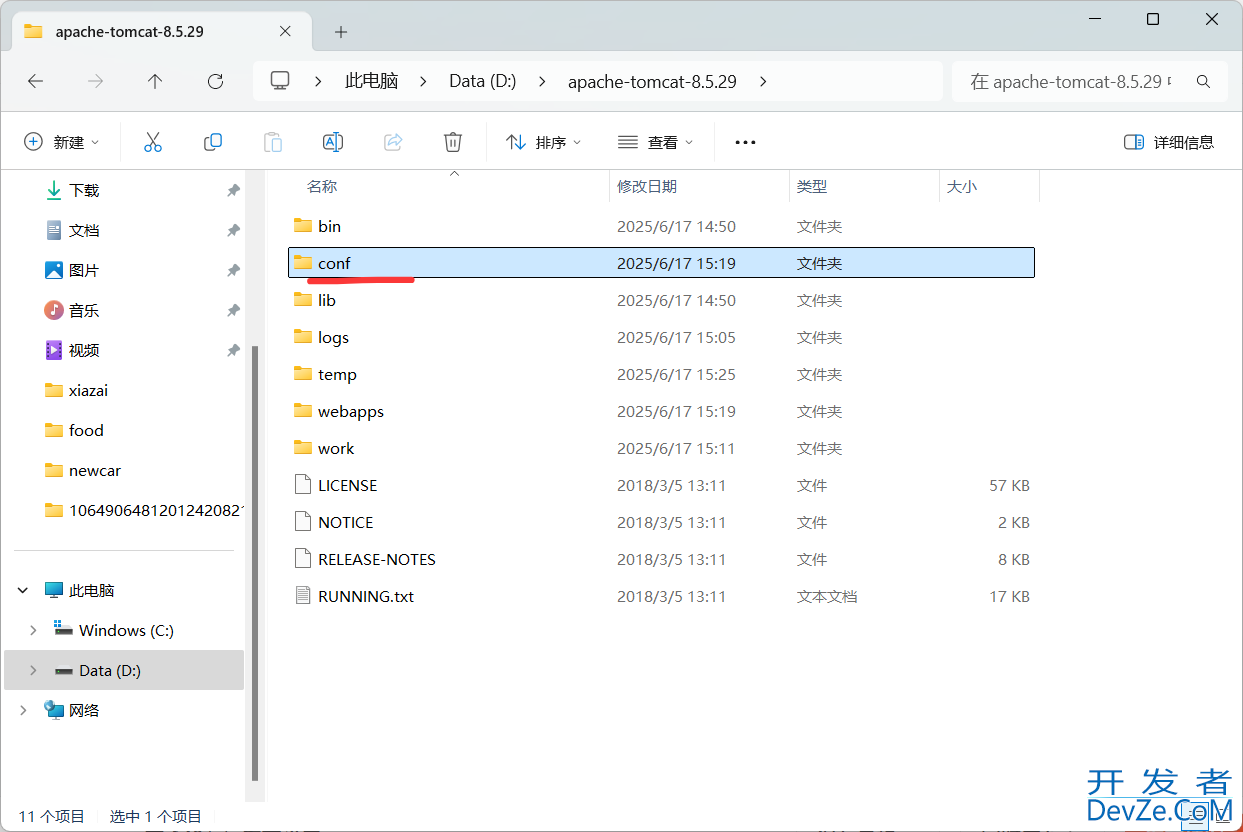Open the 查看 view dropdown
1243x832 pixels.
pyautogui.click(x=655, y=142)
